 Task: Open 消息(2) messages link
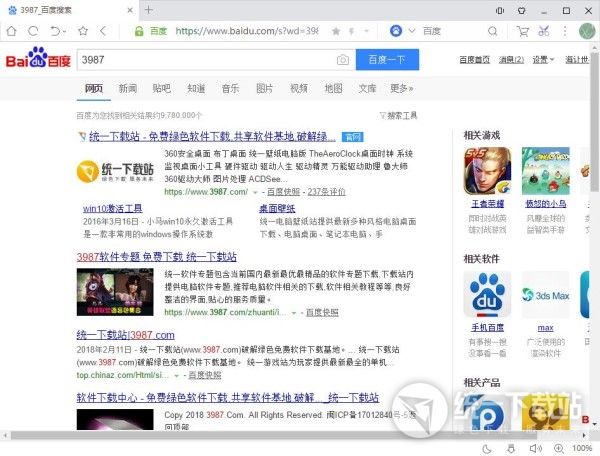(511, 60)
